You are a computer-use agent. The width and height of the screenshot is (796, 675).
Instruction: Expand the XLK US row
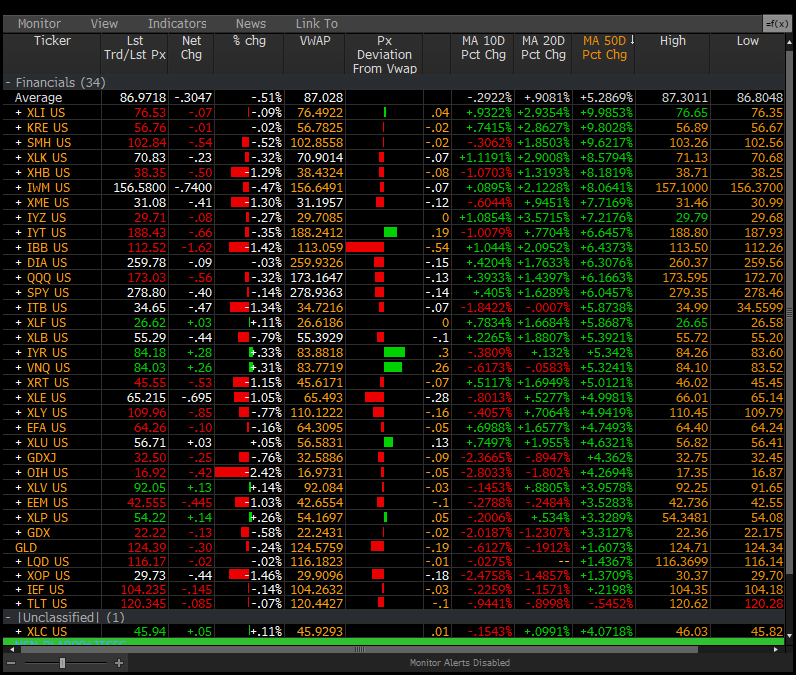tap(18, 158)
